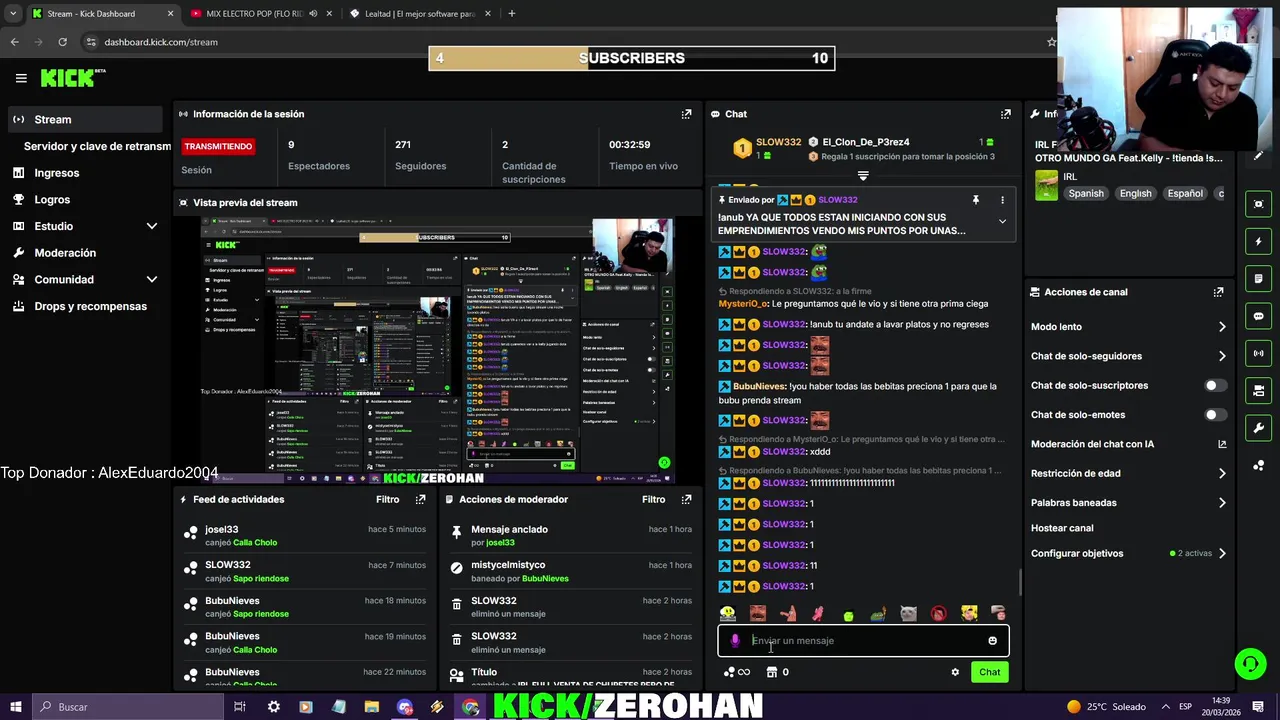This screenshot has height=720, width=1280.
Task: Open josel33 link under Mensaje anclado
Action: 500,542
